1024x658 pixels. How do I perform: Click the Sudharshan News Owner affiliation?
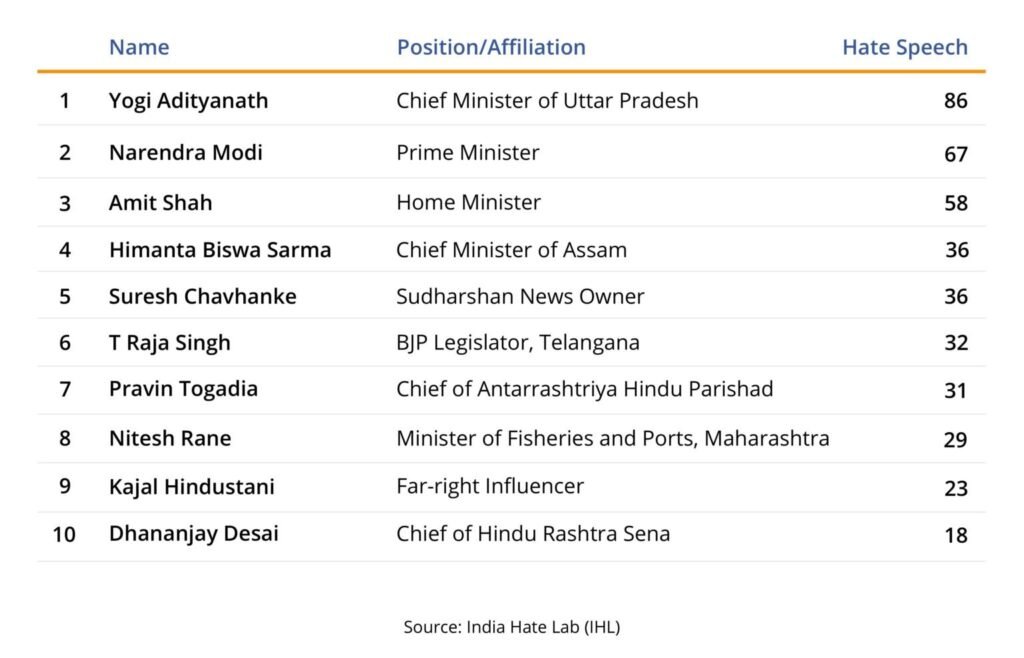point(520,296)
